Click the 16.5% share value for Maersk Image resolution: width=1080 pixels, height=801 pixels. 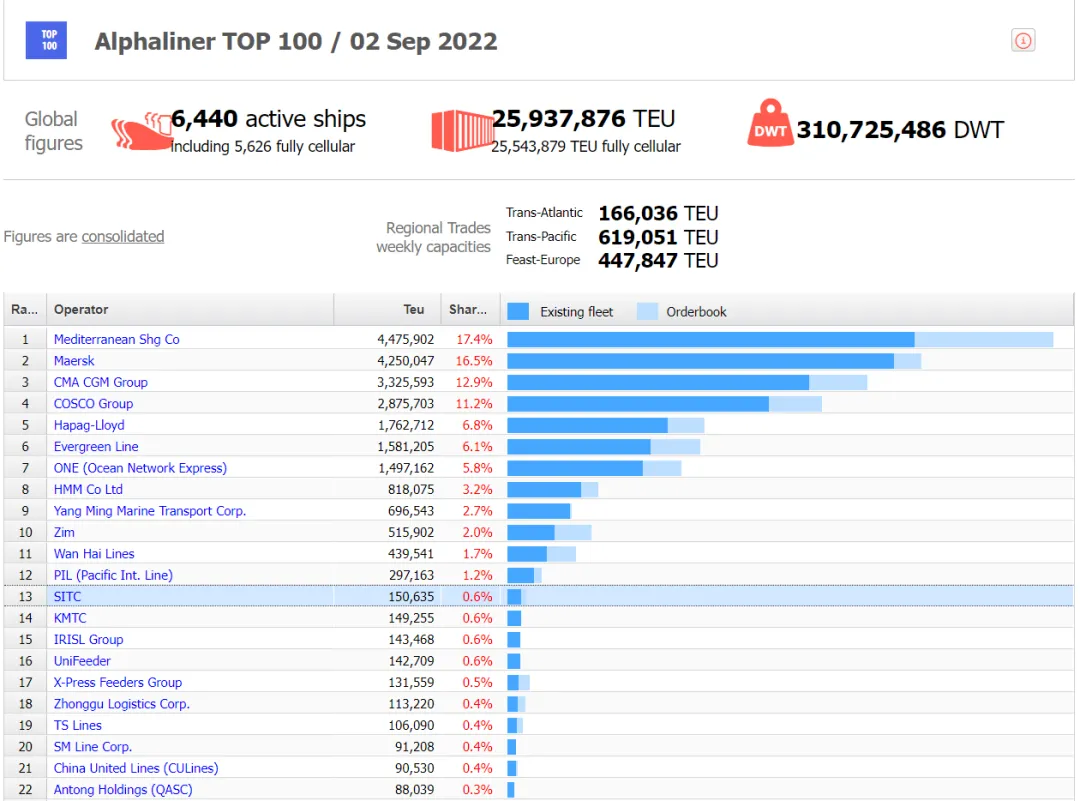point(474,360)
